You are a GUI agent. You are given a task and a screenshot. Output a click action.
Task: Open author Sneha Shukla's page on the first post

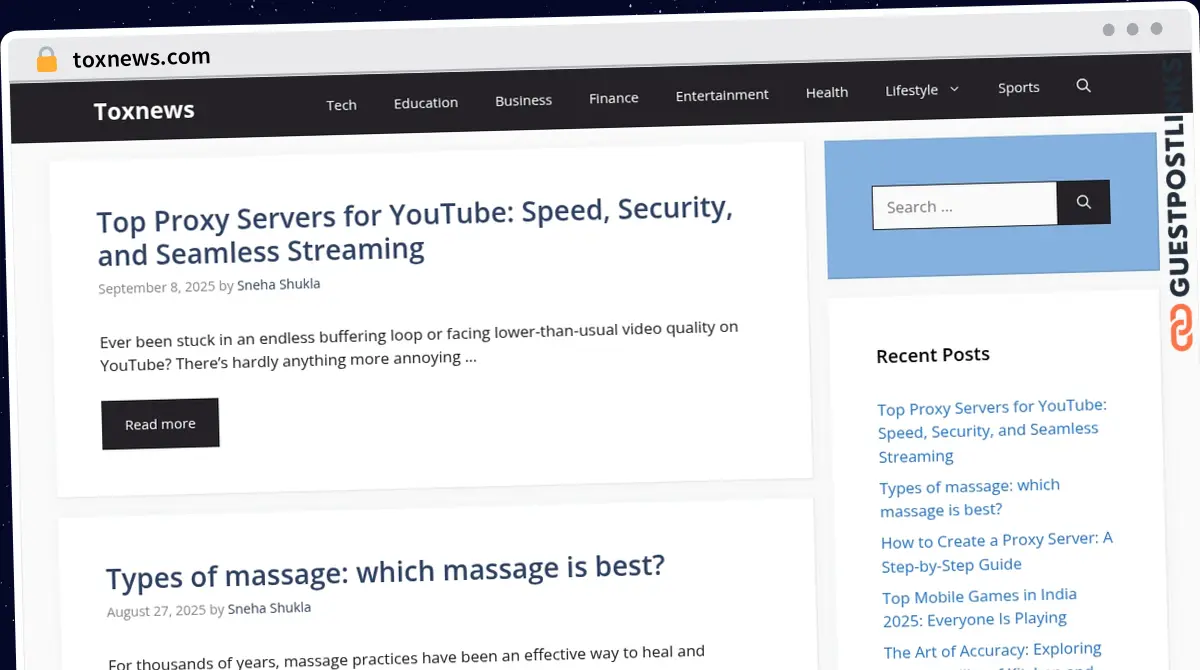pos(278,284)
